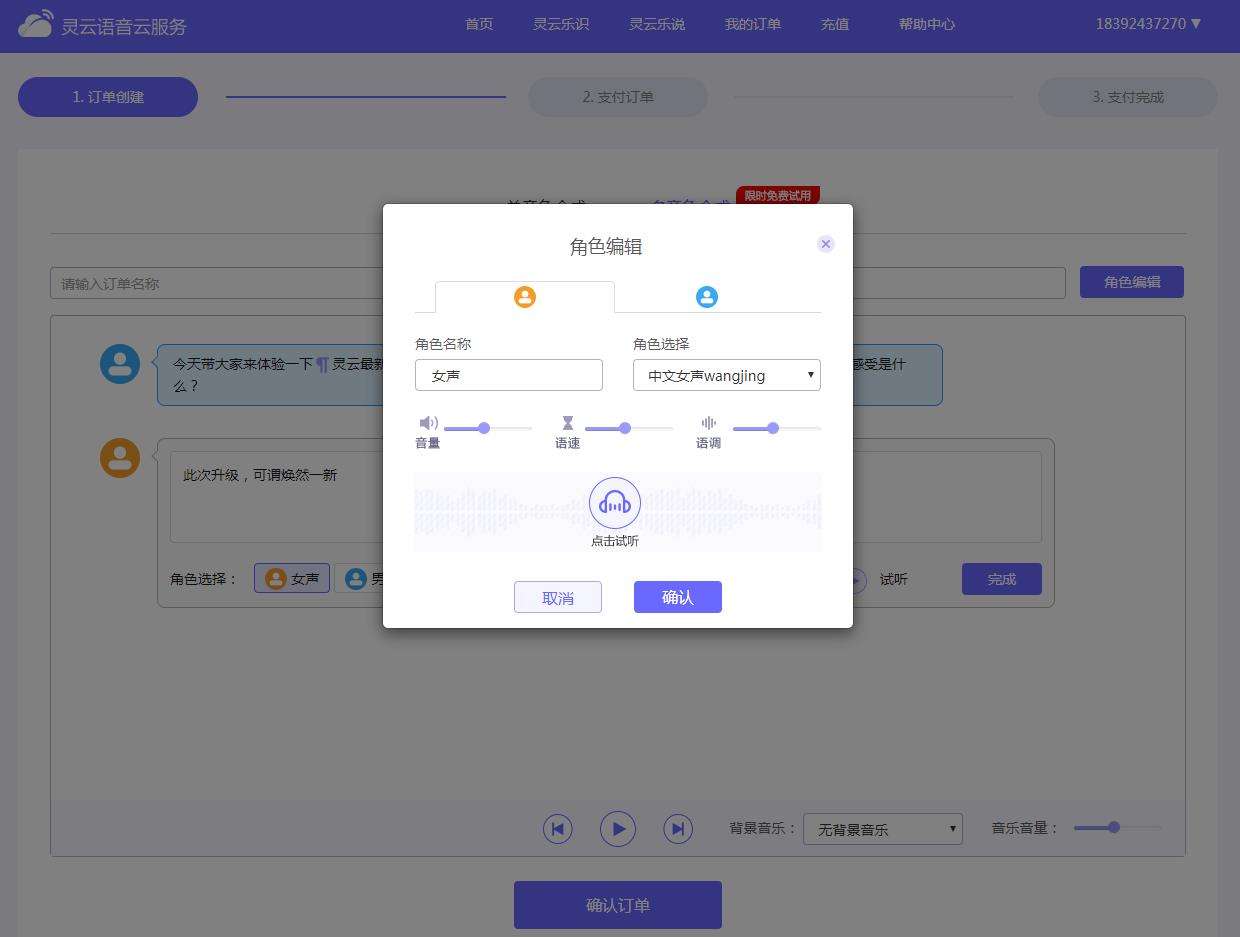The width and height of the screenshot is (1240, 937).
Task: Select the orange avatar role tab
Action: point(525,297)
